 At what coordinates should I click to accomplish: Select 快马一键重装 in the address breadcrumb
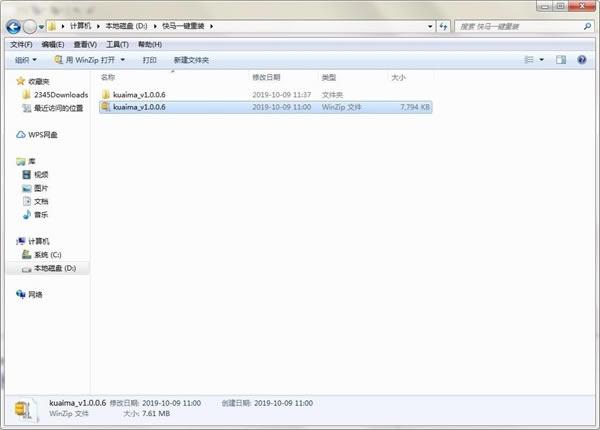(183, 26)
